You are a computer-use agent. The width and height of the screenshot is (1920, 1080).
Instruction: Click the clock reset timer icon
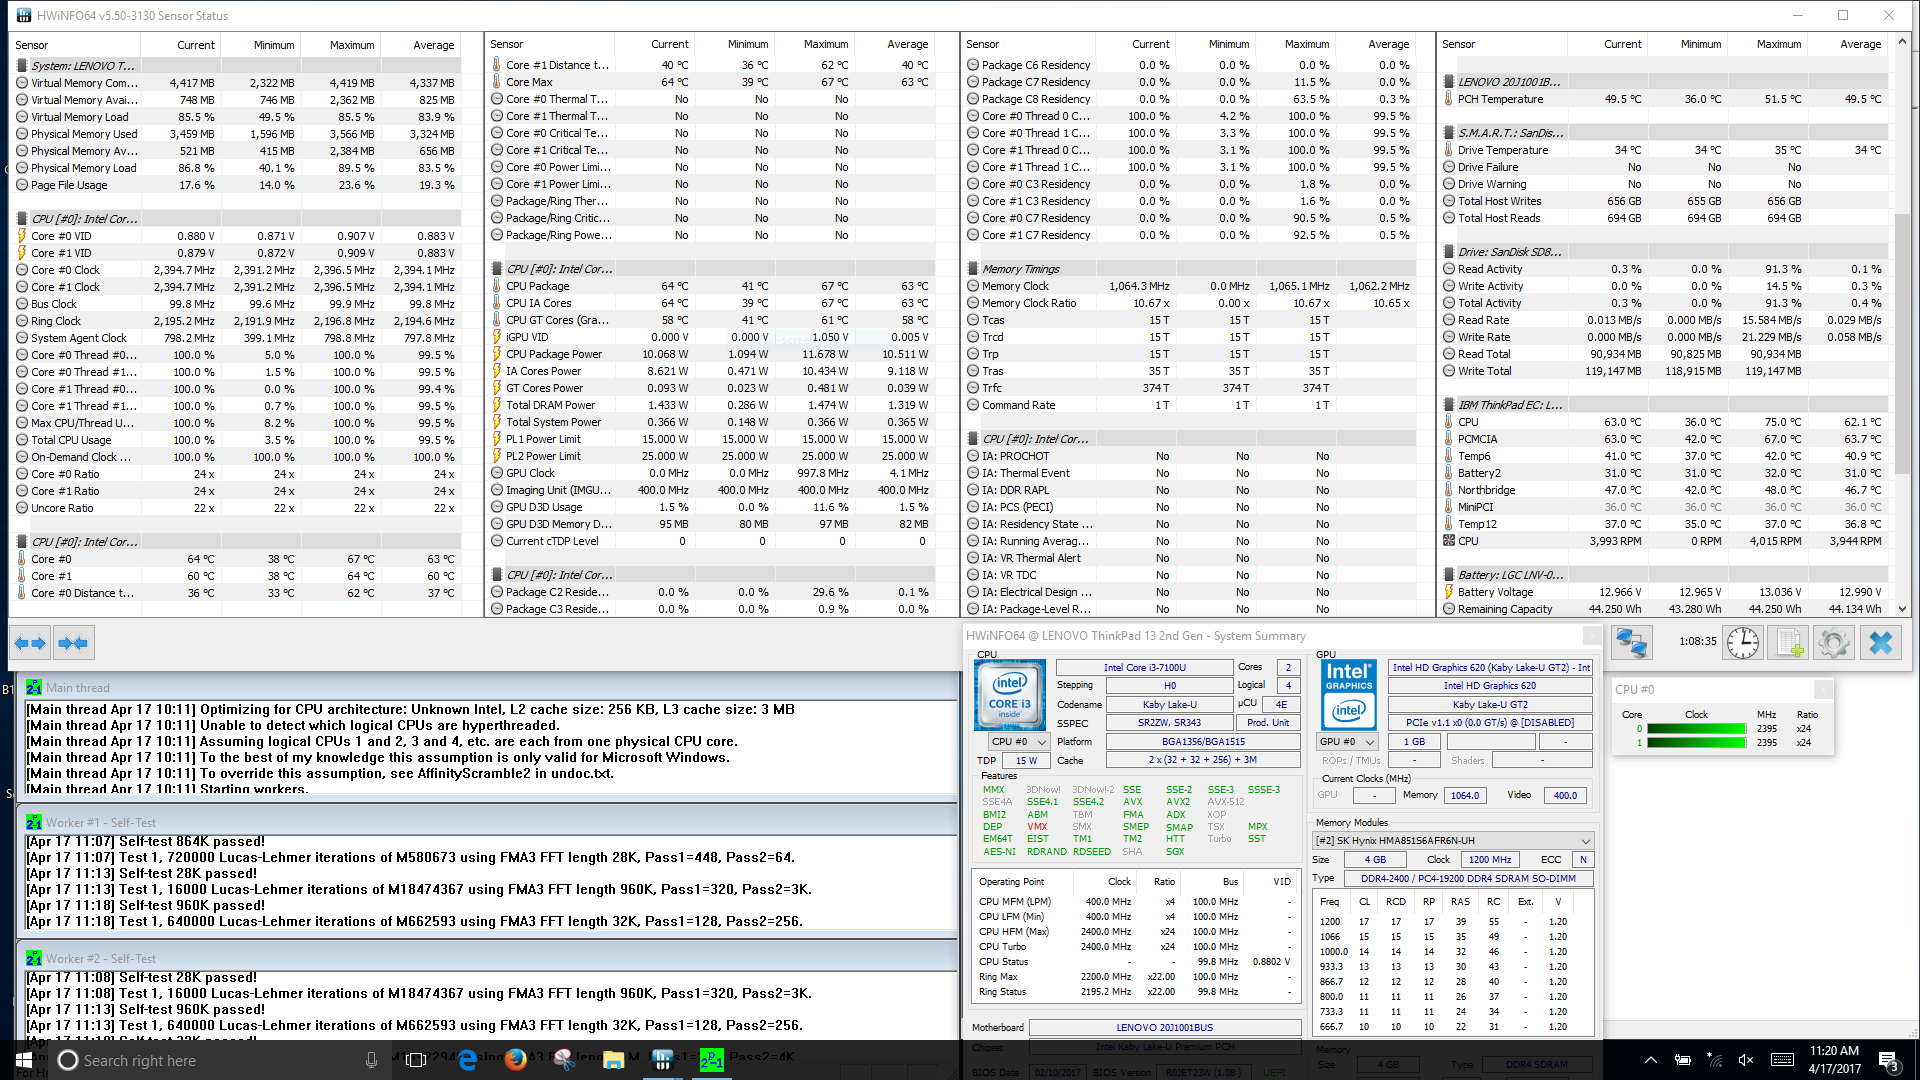point(1743,643)
